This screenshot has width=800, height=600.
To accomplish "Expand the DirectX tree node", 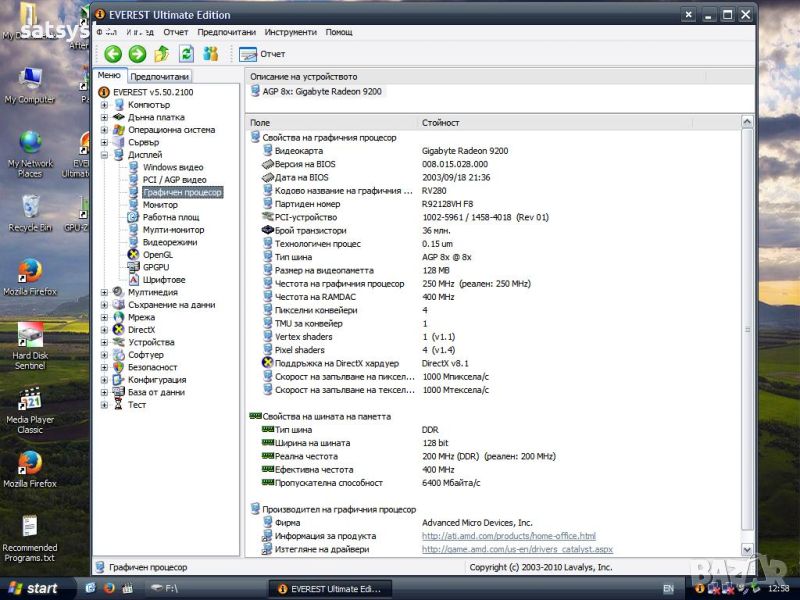I will tap(104, 330).
